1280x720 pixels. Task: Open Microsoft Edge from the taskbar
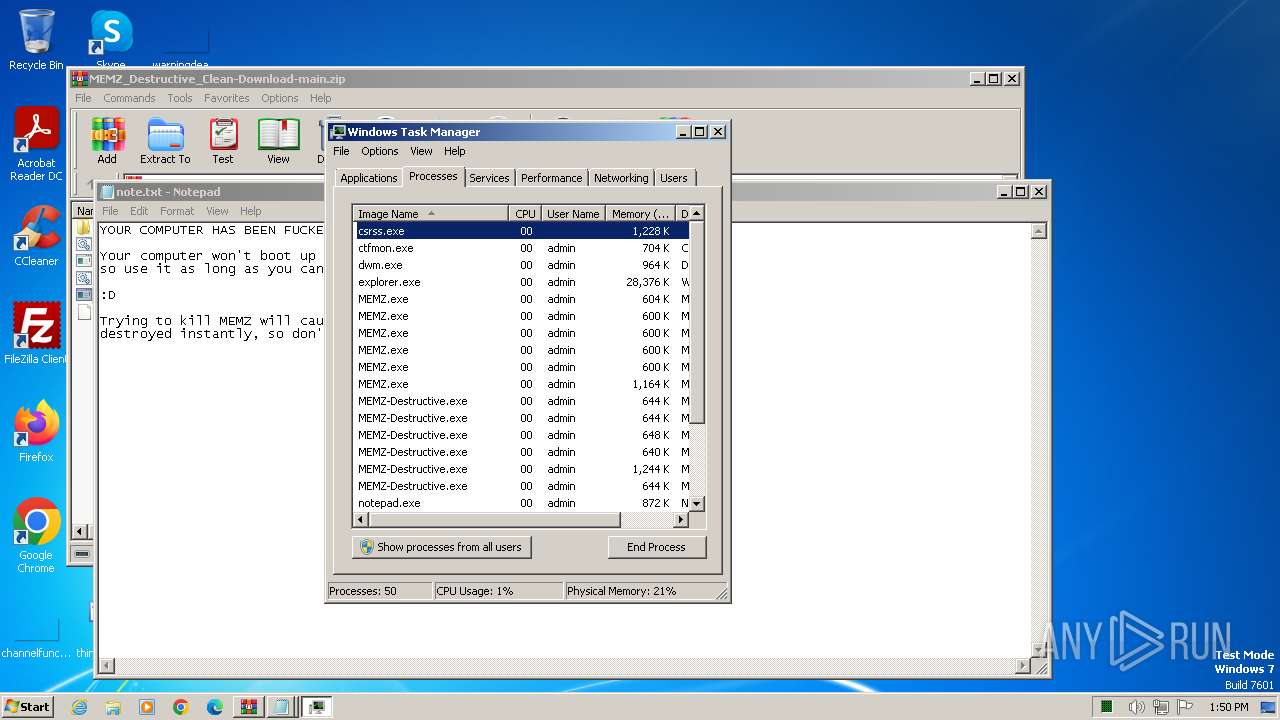[215, 707]
